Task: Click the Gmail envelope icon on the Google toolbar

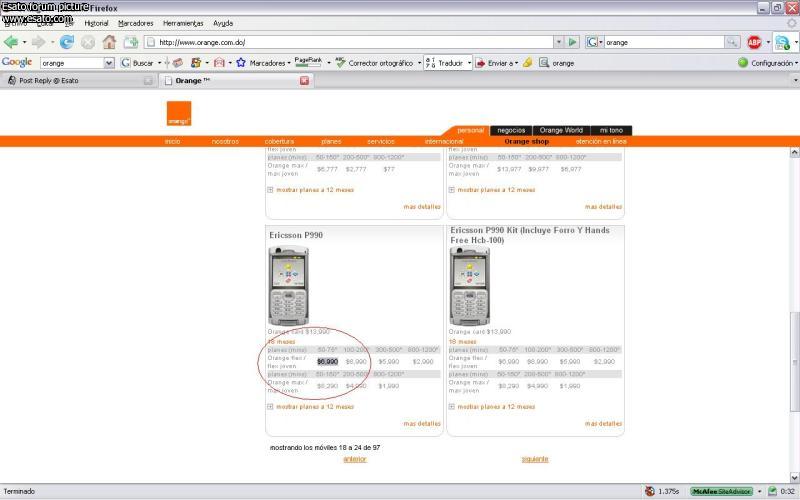Action: click(x=219, y=63)
